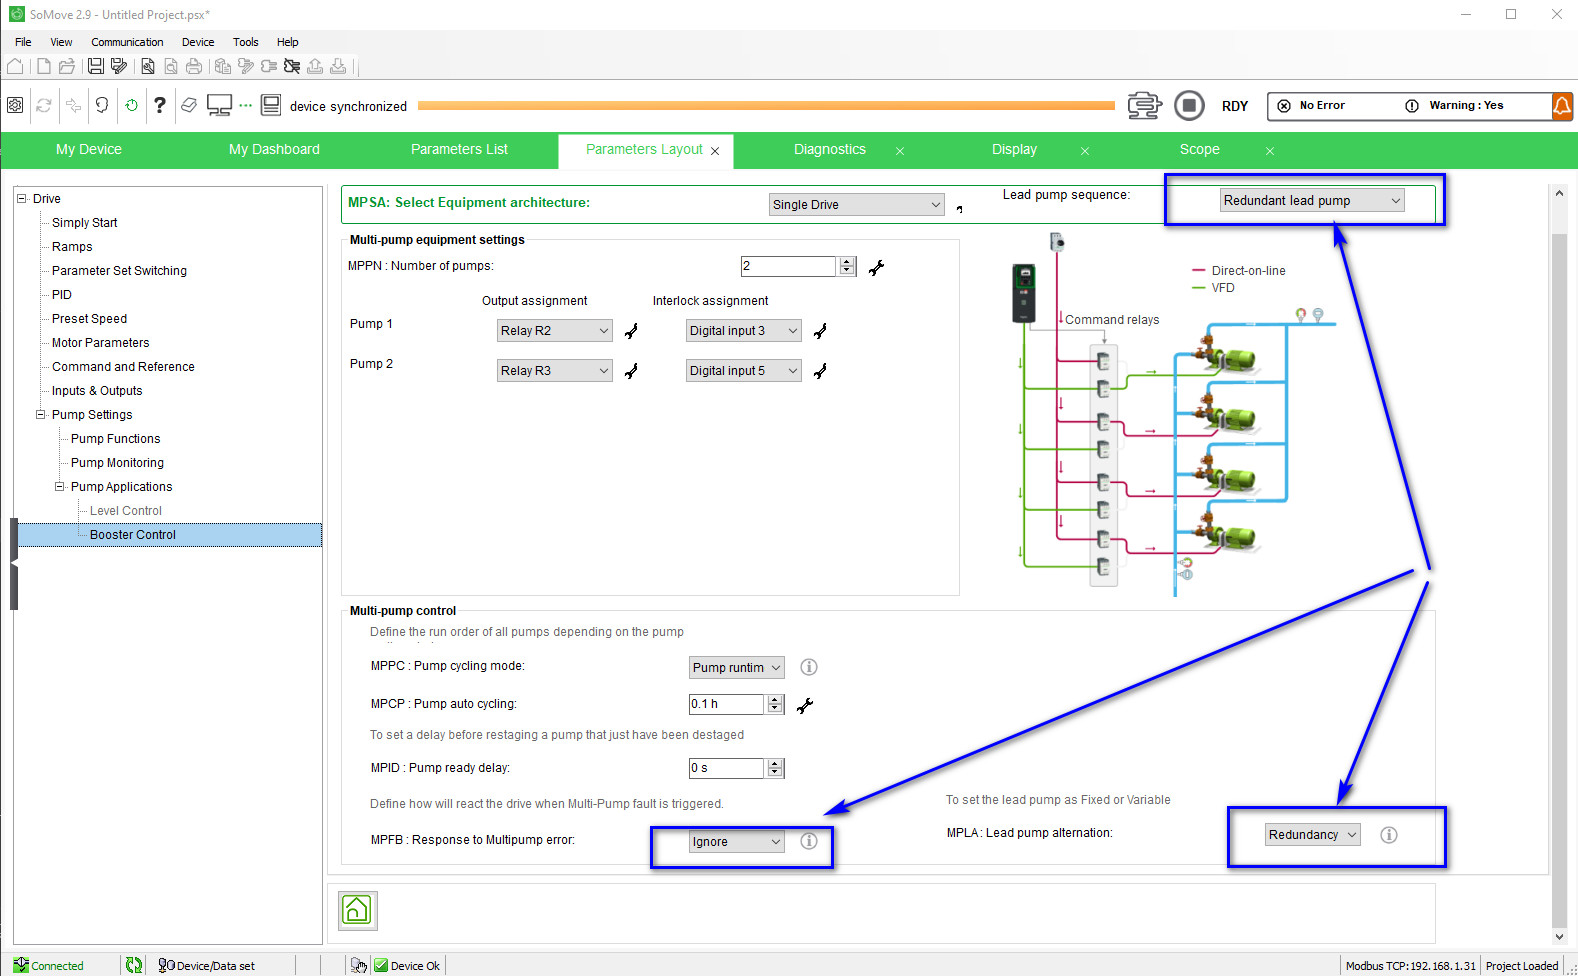
Task: Switch to the Diagnostics tab
Action: [x=830, y=149]
